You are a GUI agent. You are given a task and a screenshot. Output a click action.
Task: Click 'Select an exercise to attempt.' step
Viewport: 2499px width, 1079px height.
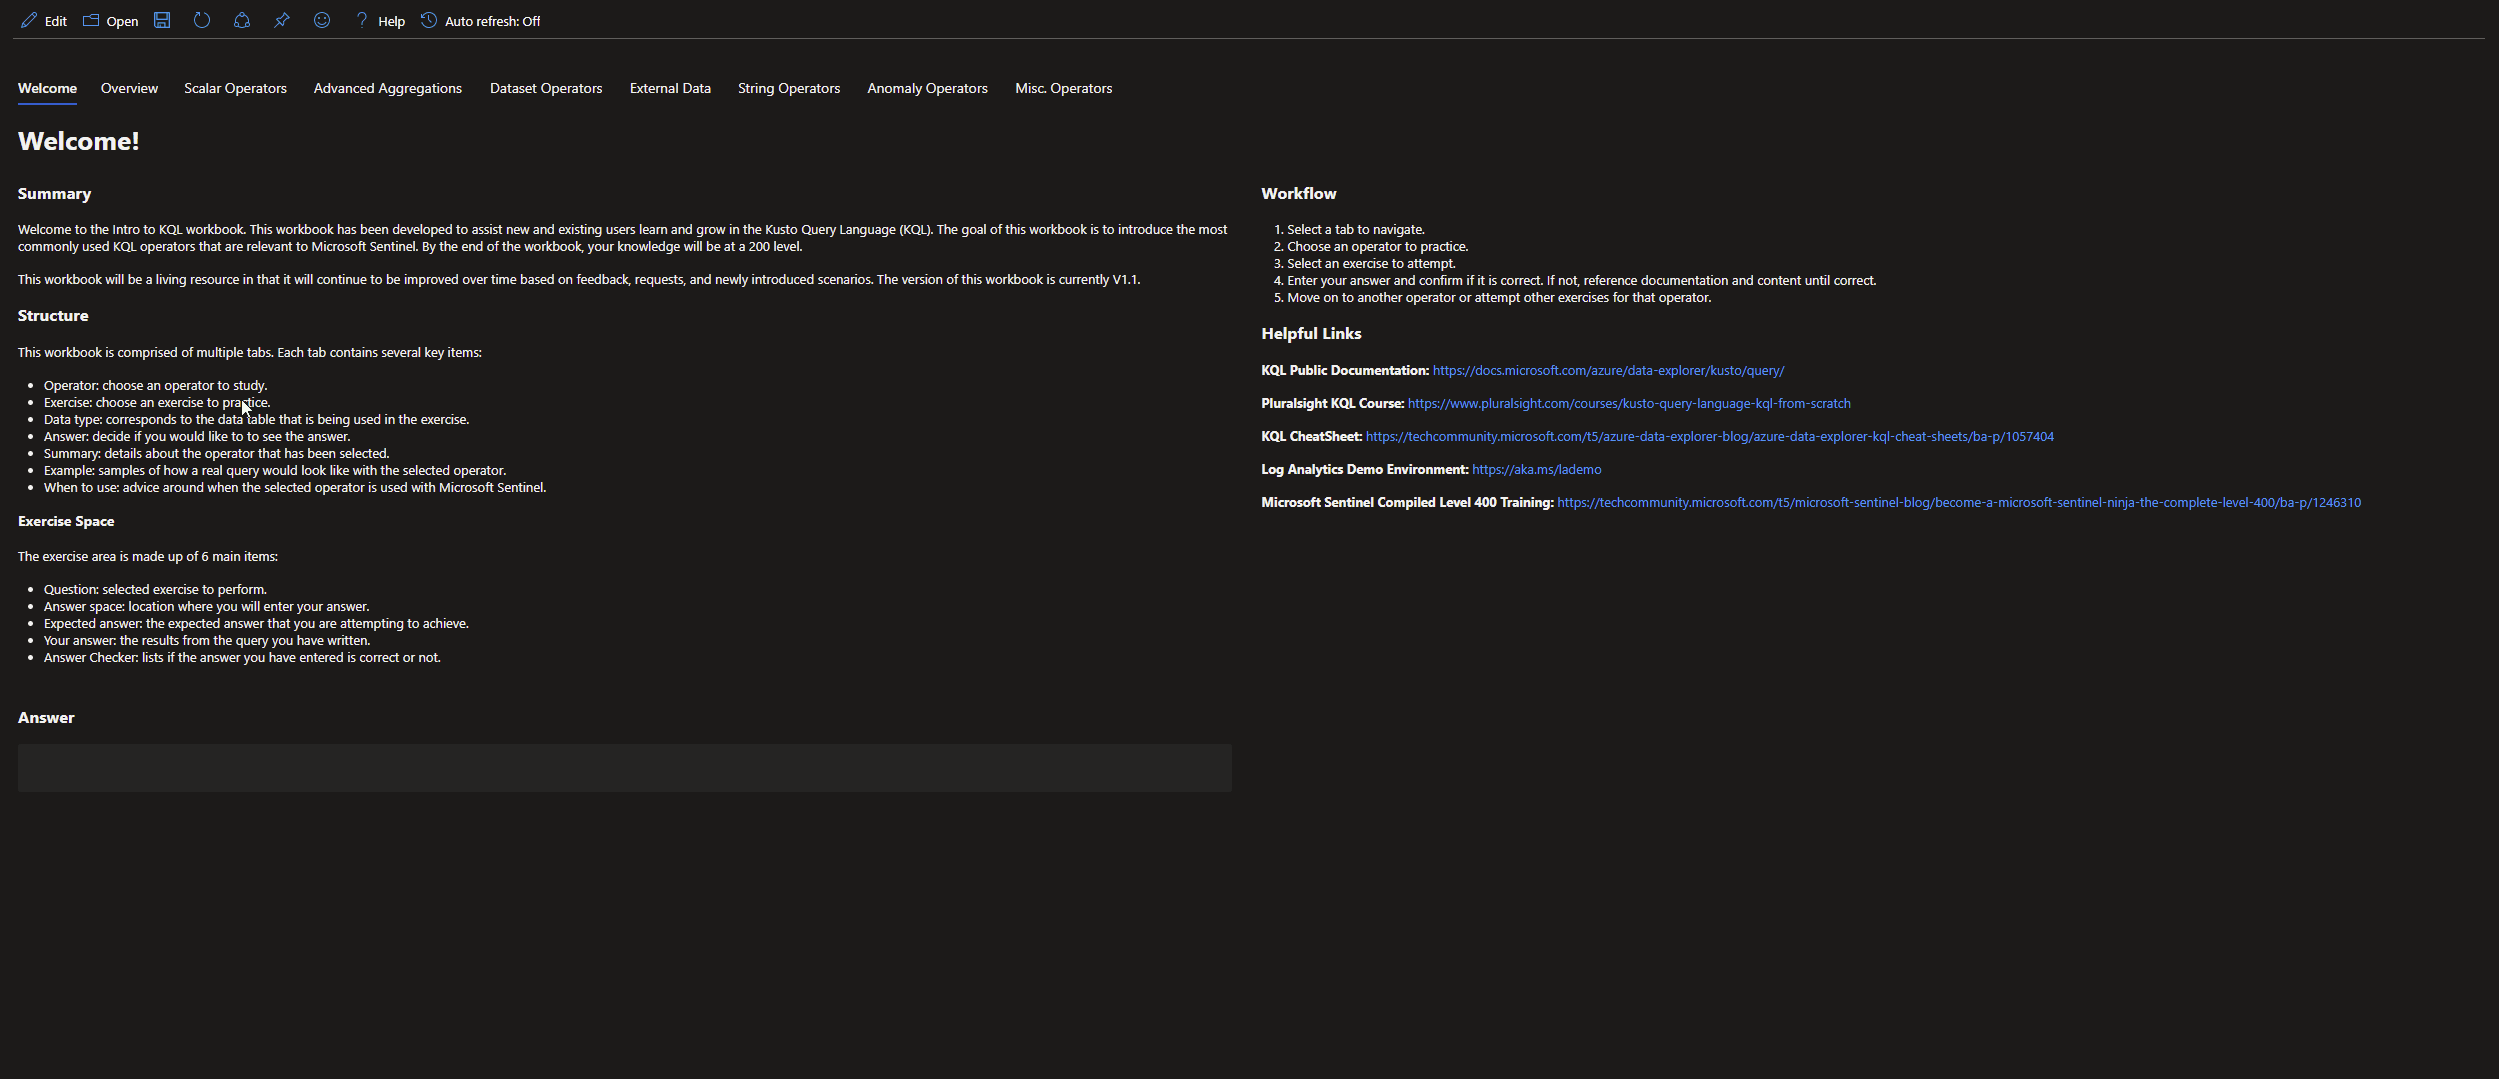point(1371,264)
